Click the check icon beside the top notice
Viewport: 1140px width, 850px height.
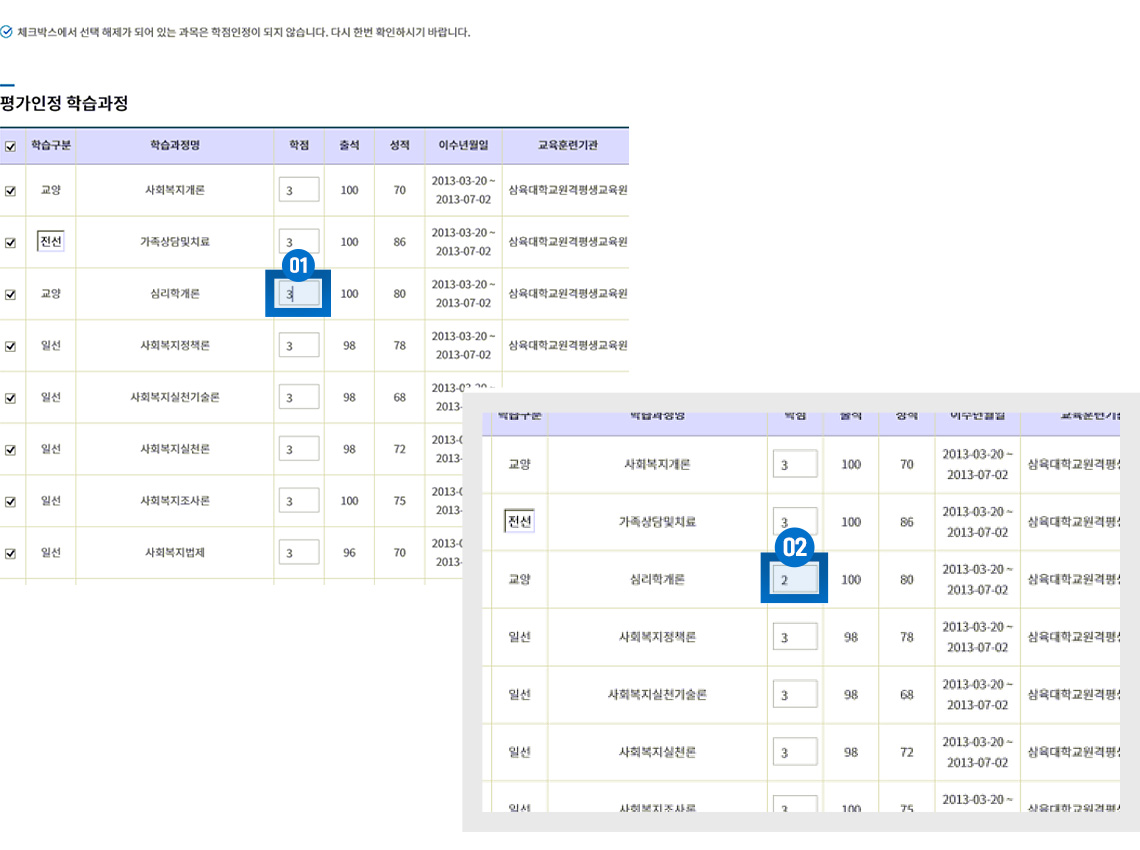coord(7,32)
